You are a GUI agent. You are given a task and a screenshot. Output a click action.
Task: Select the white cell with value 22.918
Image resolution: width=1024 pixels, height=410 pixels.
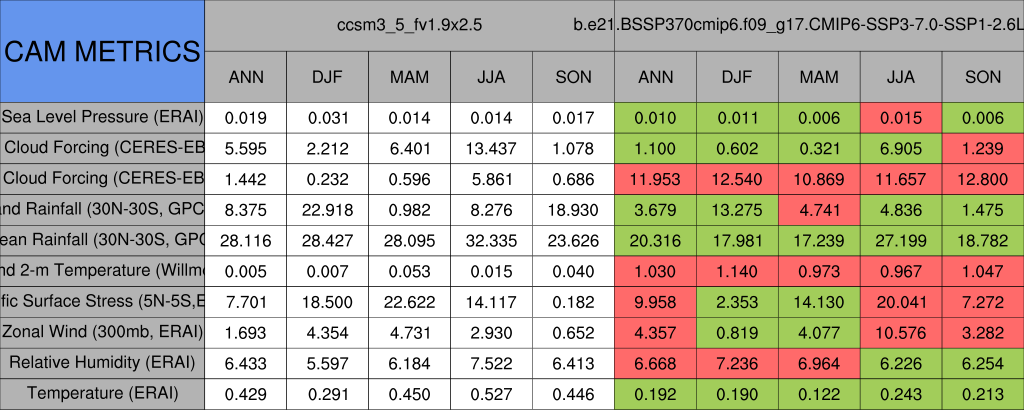[327, 209]
